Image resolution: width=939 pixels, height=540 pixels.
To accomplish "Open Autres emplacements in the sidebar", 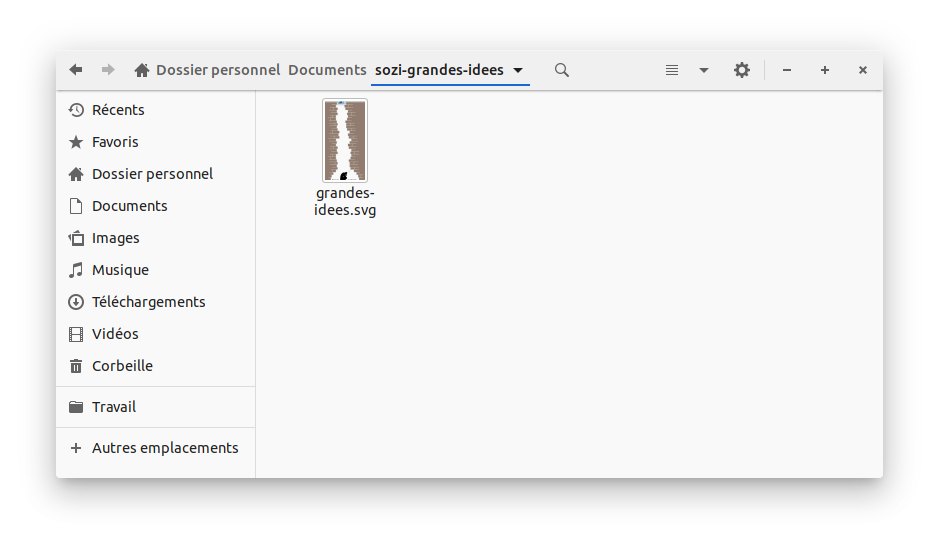I will 156,448.
